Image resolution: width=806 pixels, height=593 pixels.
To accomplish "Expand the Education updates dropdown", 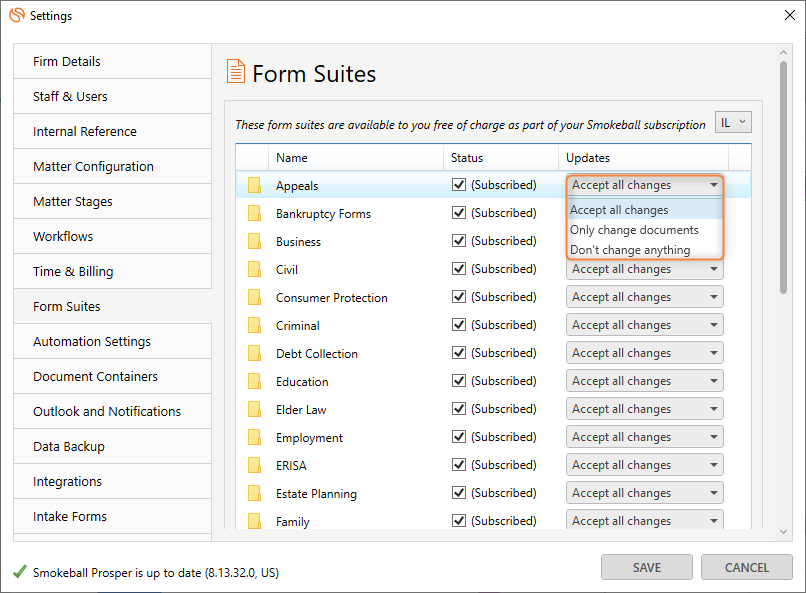I will point(645,381).
